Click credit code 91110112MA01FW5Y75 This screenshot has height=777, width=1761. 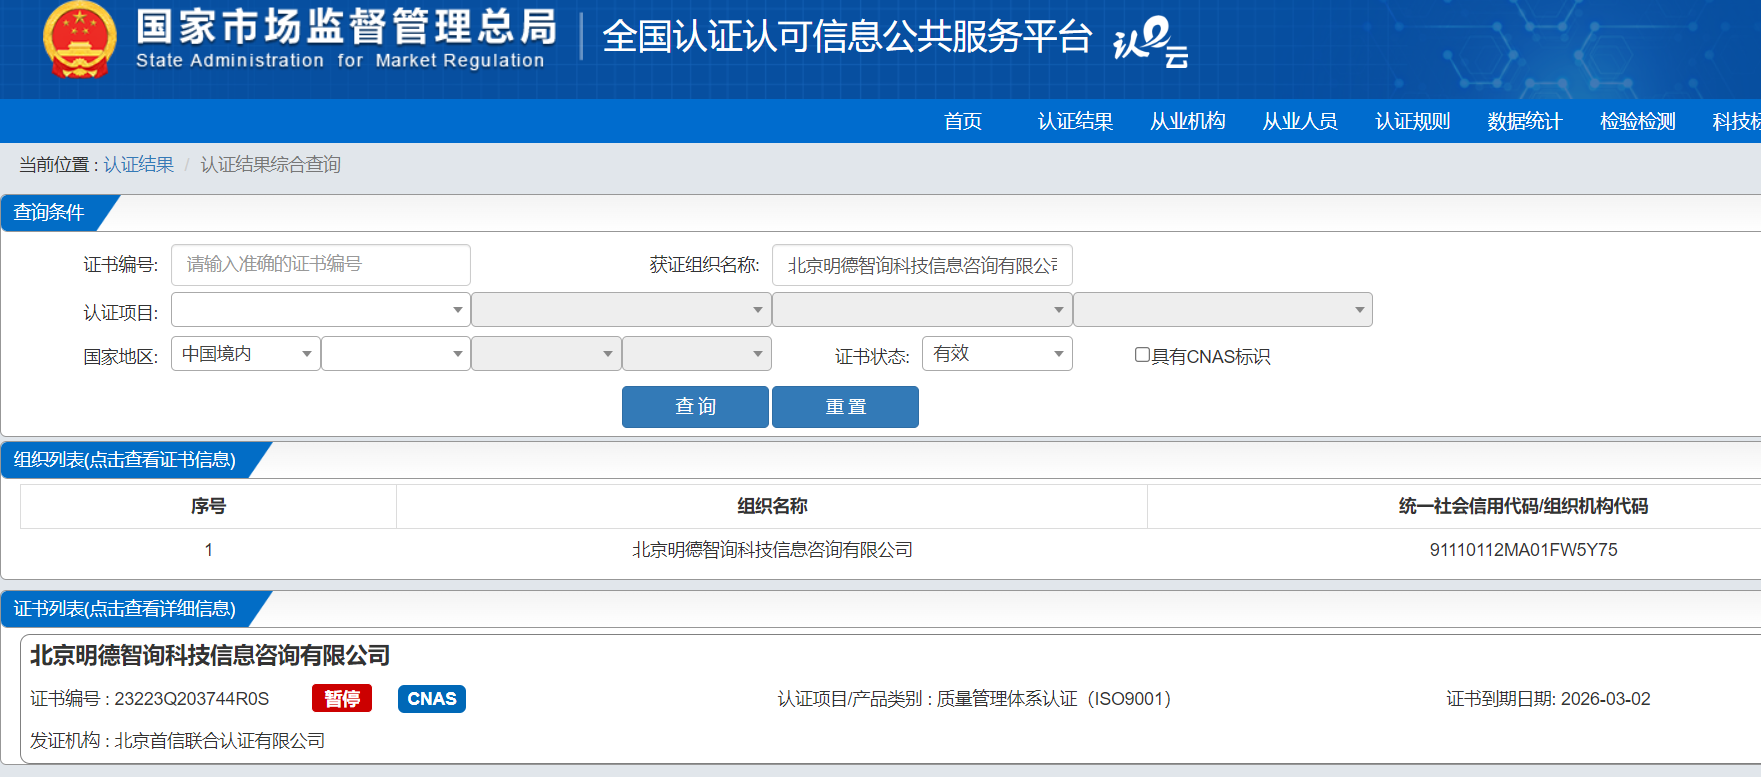pyautogui.click(x=1523, y=550)
